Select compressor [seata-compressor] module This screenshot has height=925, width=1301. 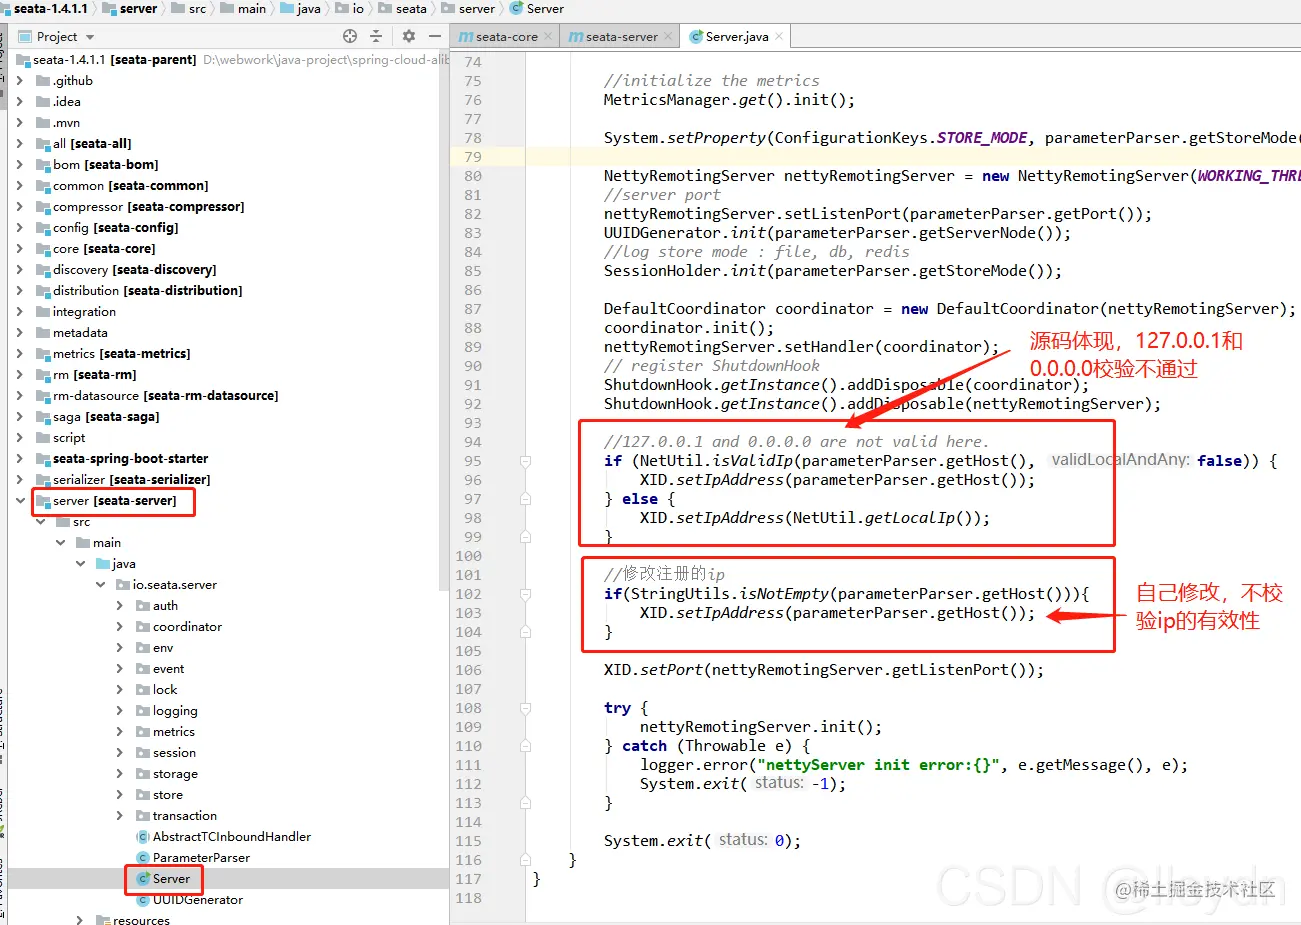(148, 207)
